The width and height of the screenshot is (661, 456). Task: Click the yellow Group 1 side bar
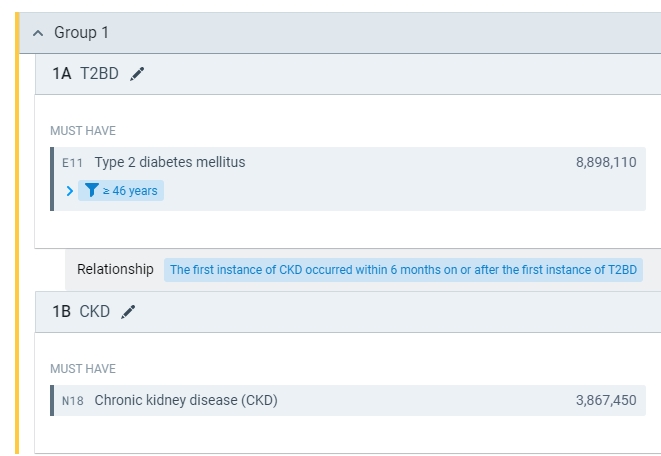[x=17, y=240]
